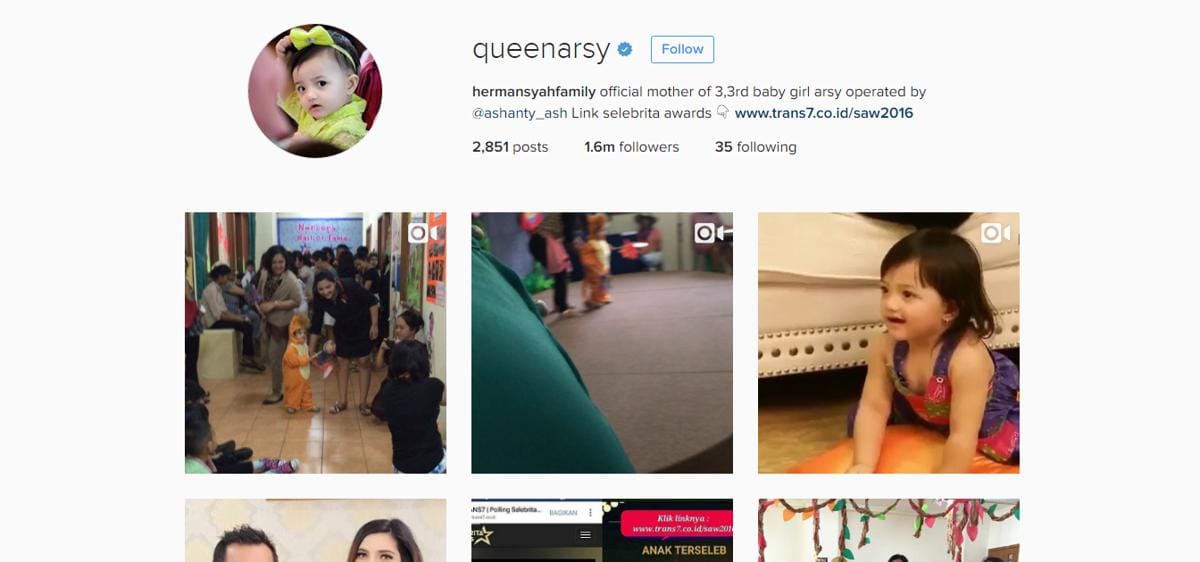Image resolution: width=1200 pixels, height=562 pixels.
Task: Click the video camera icon on the hallway post
Action: click(x=424, y=233)
